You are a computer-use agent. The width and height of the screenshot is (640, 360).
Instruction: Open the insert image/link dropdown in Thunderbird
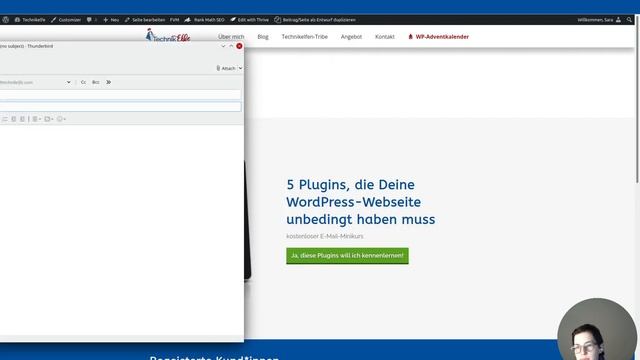pyautogui.click(x=49, y=119)
